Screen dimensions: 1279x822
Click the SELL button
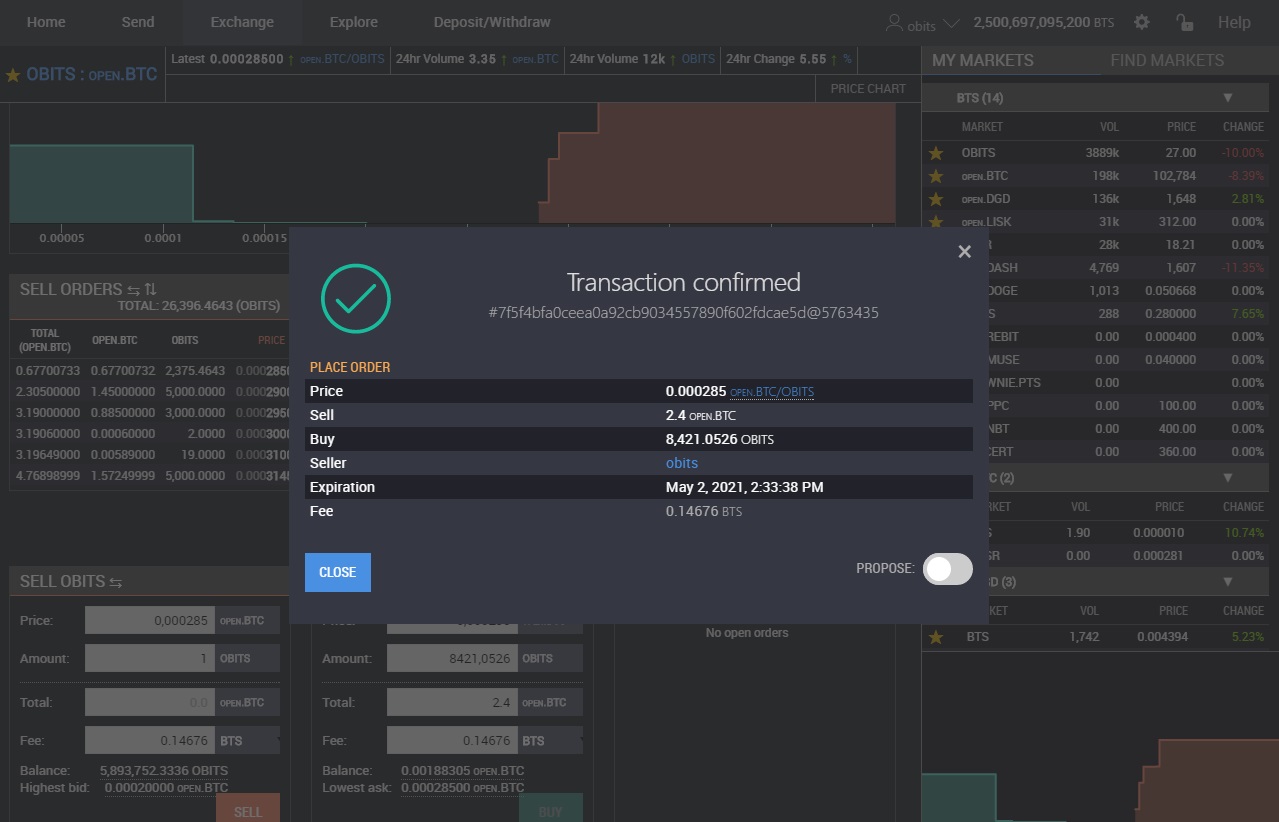pos(248,810)
